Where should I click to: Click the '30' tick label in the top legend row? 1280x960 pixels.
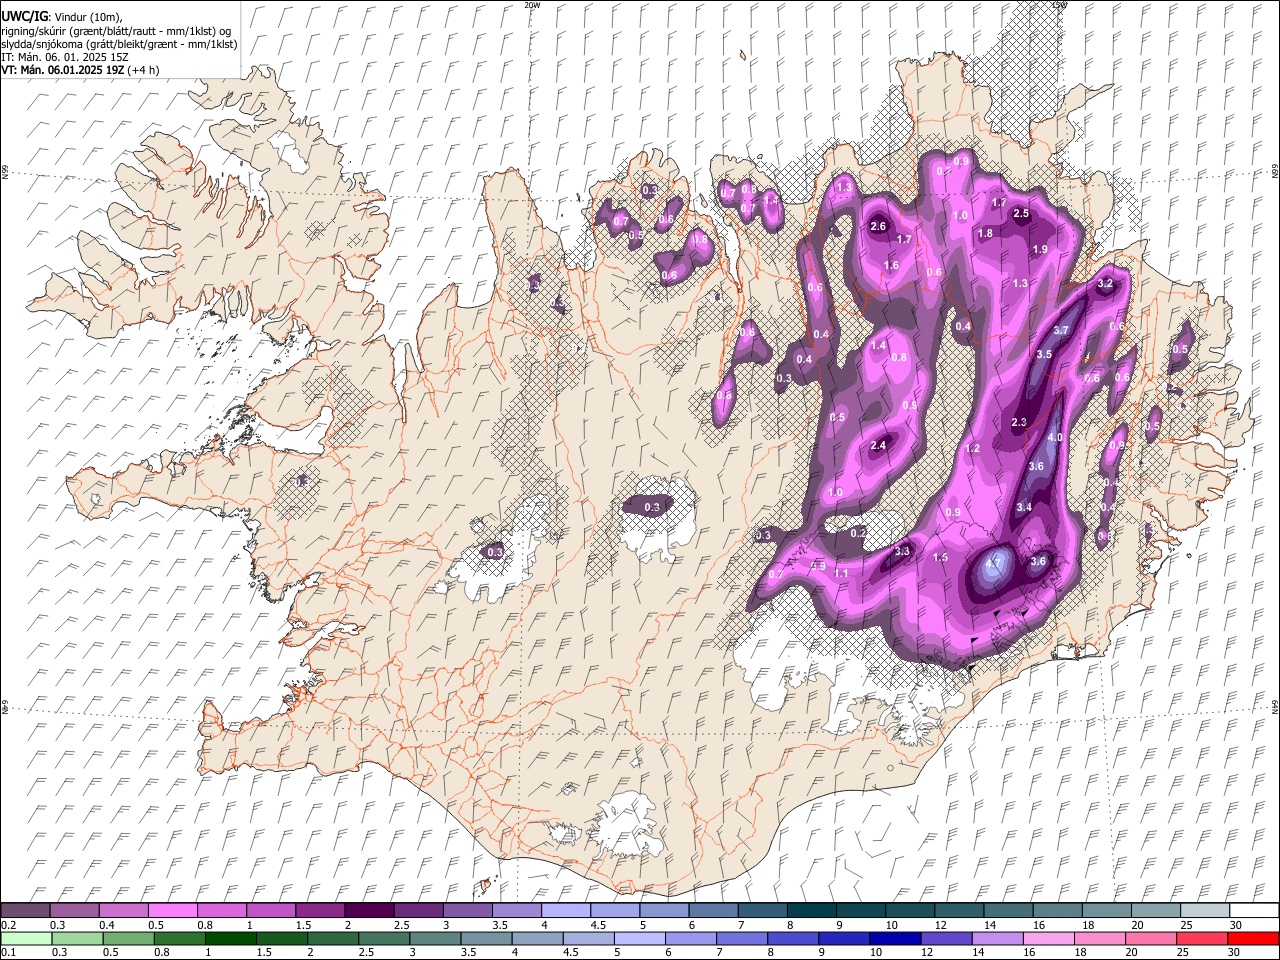click(x=1236, y=925)
